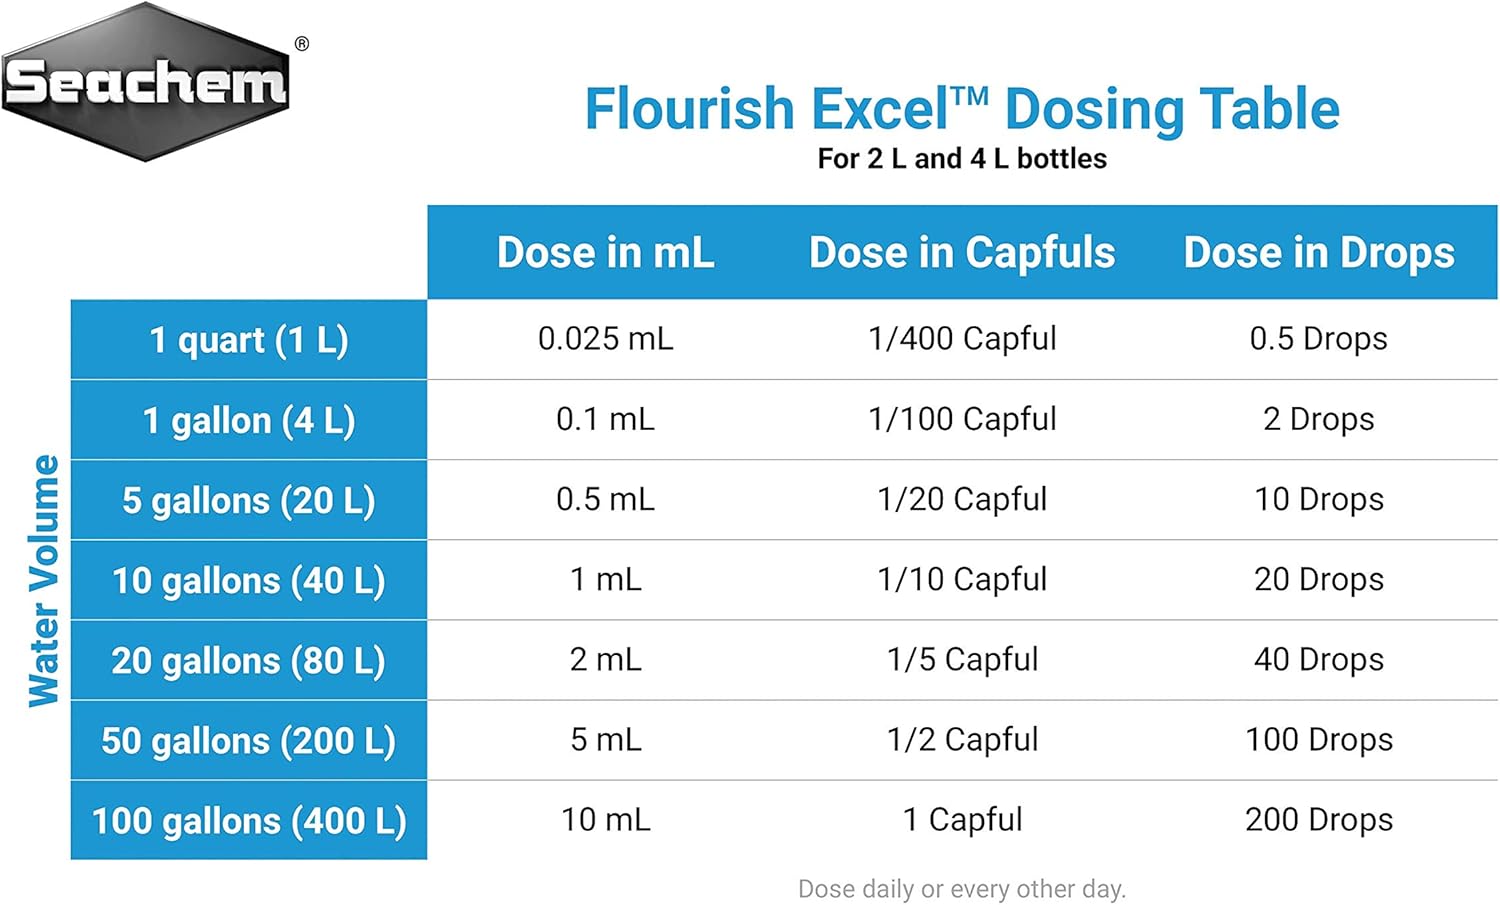Select the 5 gallons (20 L) row label
This screenshot has width=1500, height=905.
249,500
